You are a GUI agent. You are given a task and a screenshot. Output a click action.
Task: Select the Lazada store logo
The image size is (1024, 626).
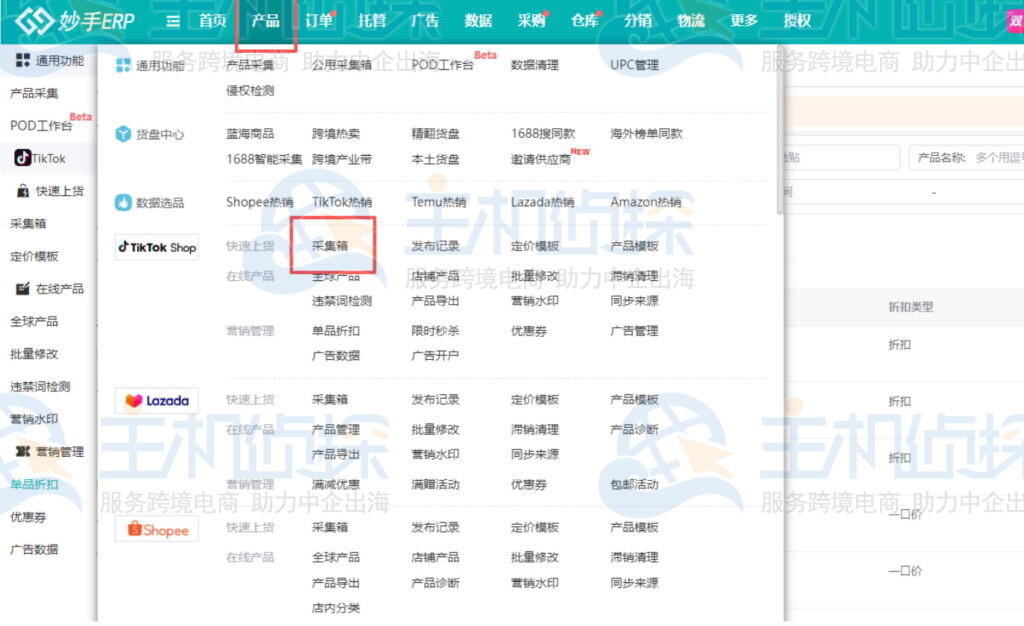click(156, 400)
